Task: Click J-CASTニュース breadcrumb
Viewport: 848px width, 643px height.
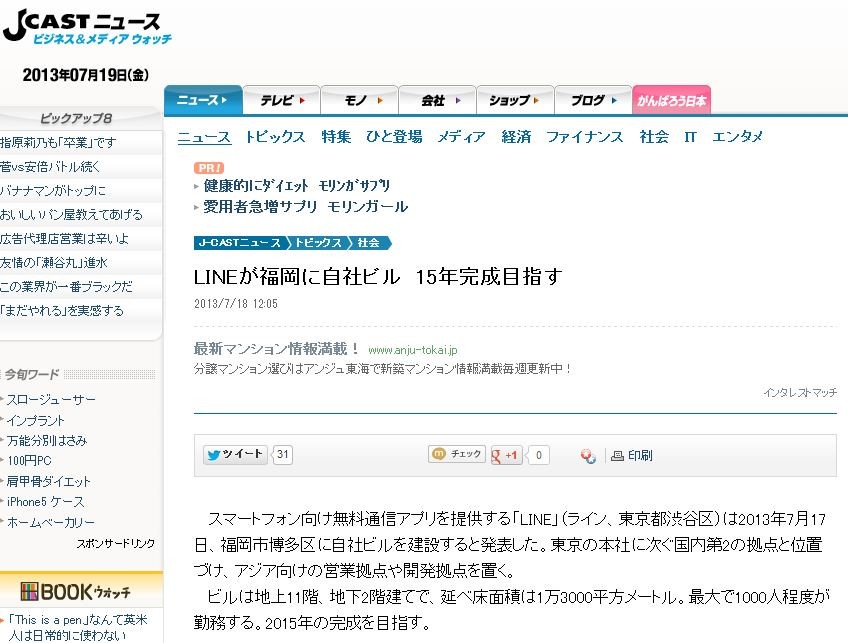Action: coord(240,243)
